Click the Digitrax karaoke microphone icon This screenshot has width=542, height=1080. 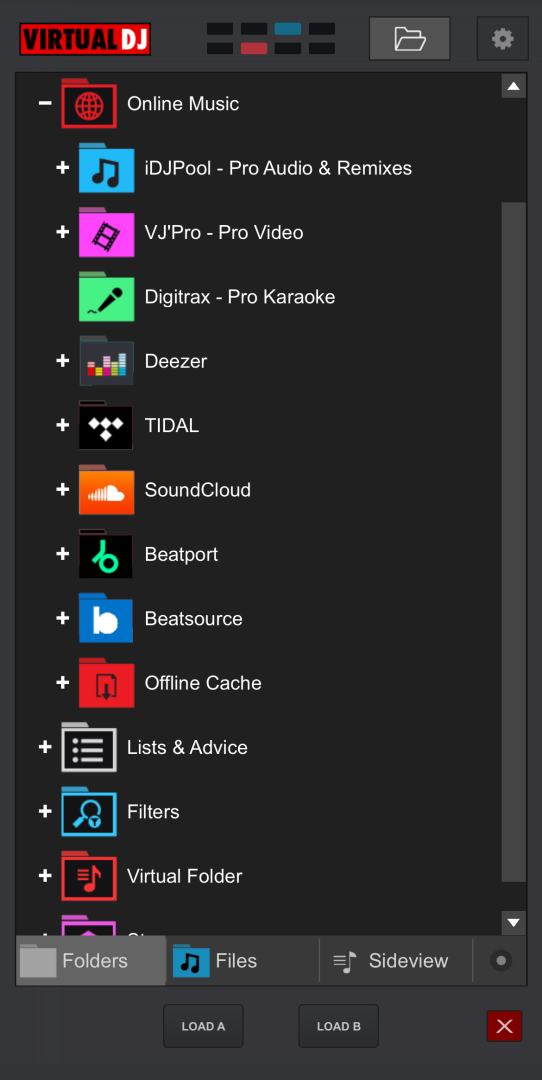coord(106,297)
